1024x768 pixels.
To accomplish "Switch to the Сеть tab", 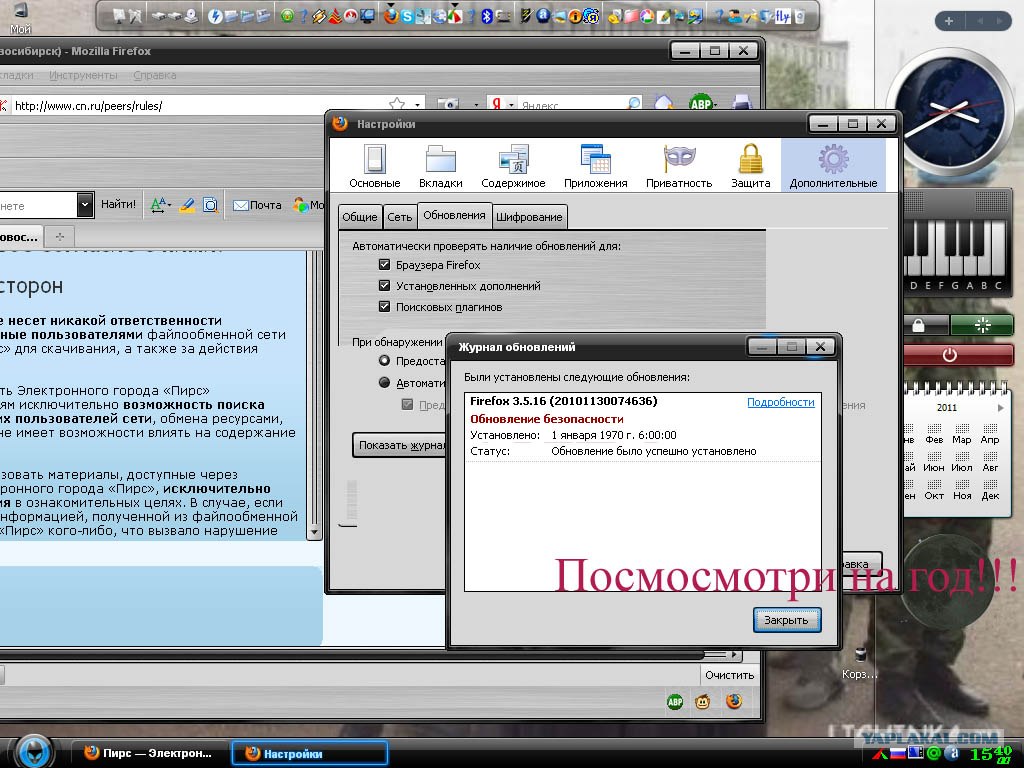I will coord(399,217).
